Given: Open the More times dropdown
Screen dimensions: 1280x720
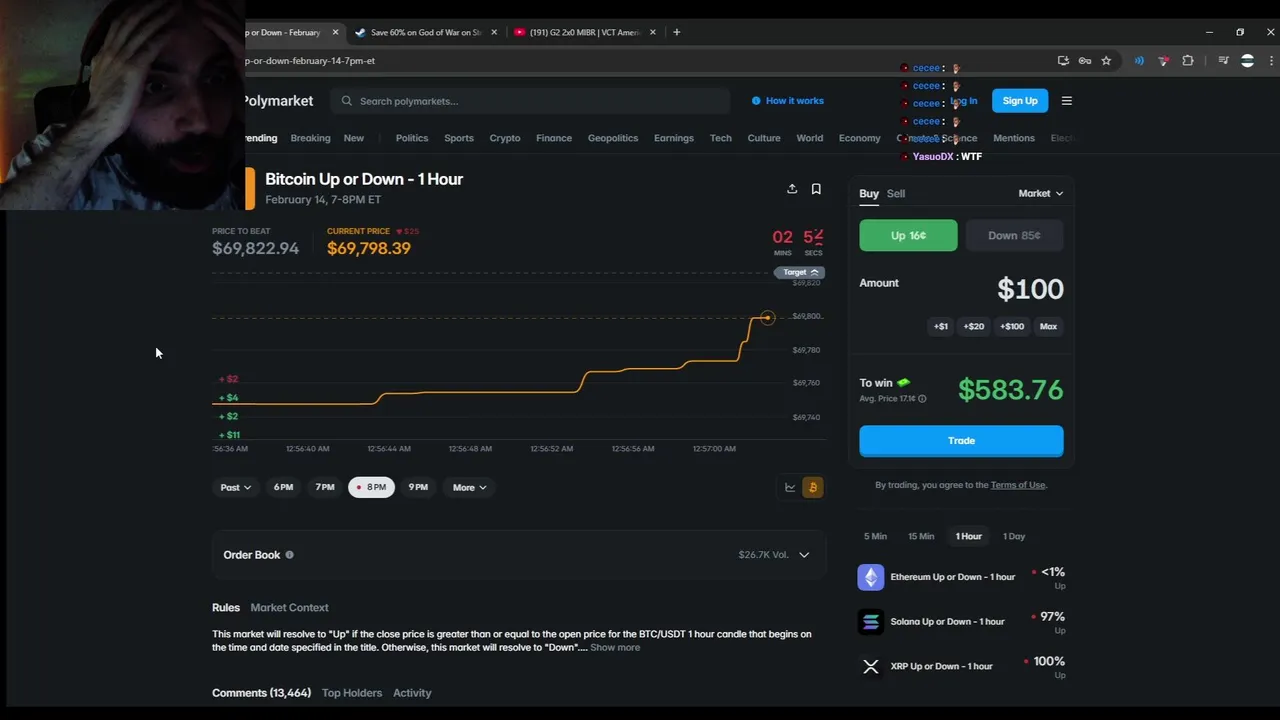Looking at the screenshot, I should 469,487.
